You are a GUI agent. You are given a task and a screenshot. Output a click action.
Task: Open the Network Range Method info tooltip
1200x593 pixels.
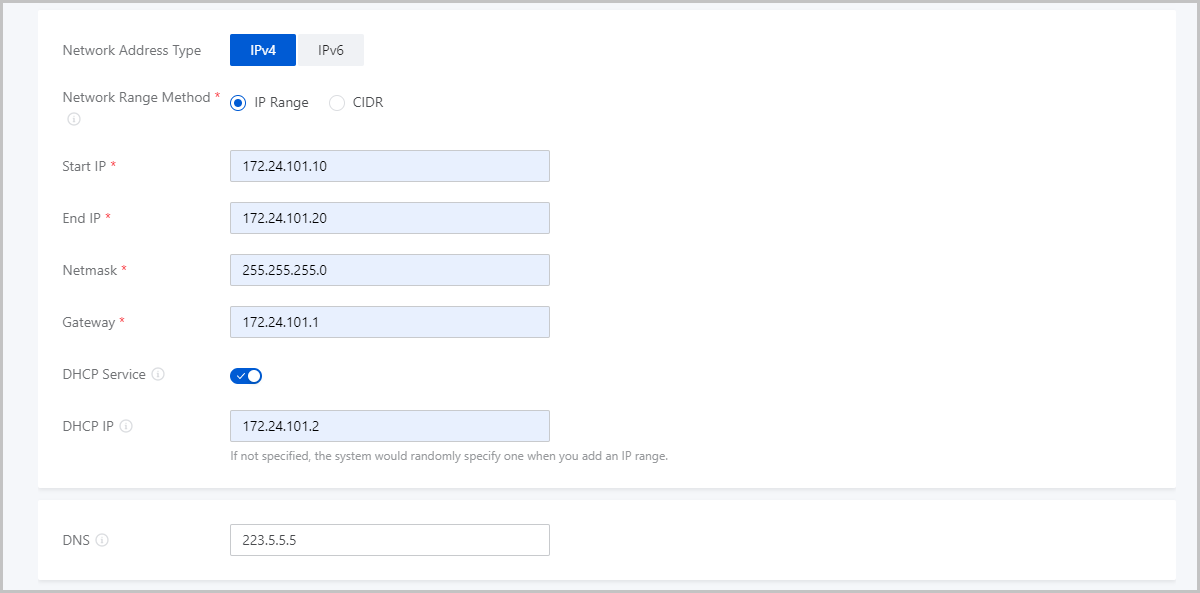click(x=74, y=119)
